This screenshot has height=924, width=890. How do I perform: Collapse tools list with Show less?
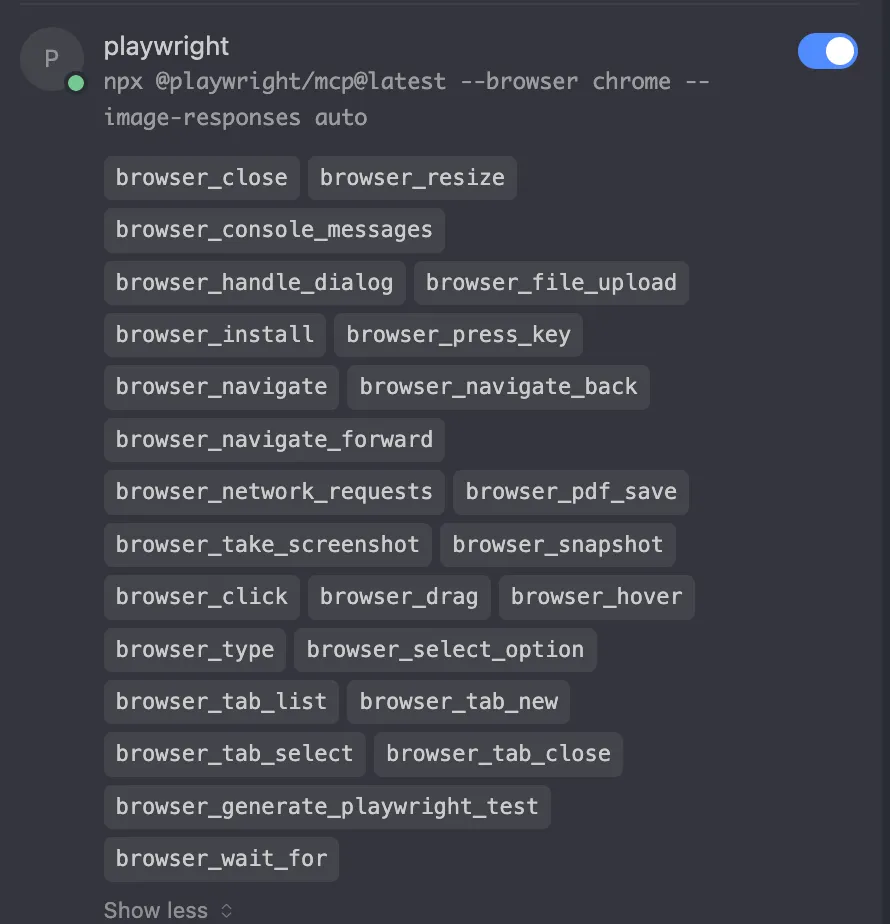(156, 910)
